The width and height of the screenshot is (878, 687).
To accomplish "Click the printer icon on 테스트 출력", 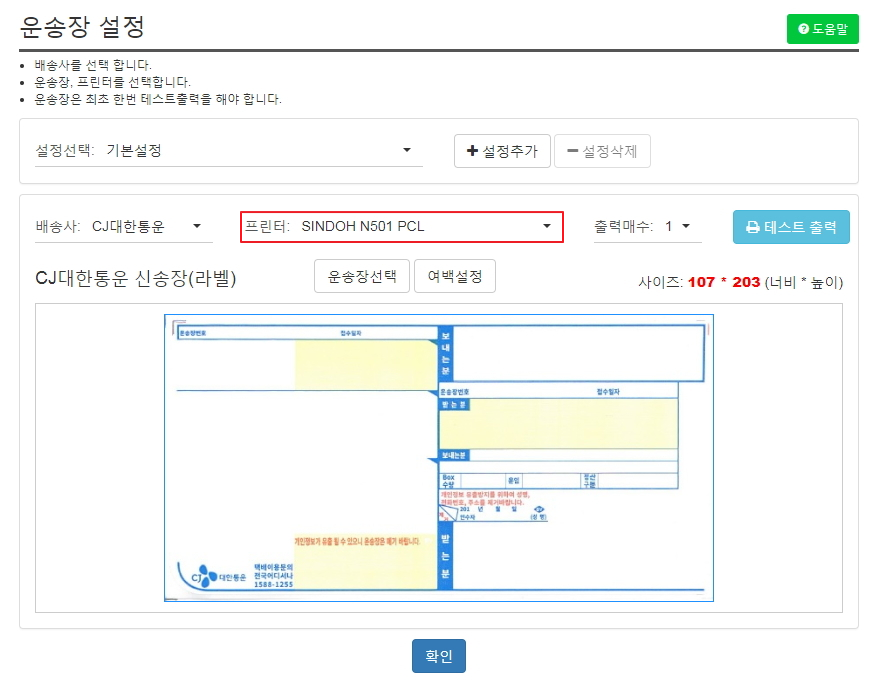I will pyautogui.click(x=753, y=227).
